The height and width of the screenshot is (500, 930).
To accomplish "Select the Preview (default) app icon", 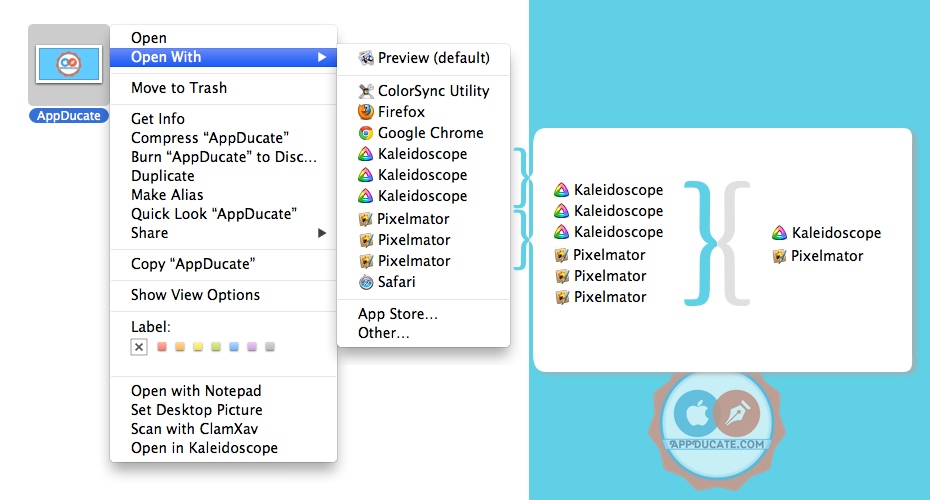I will point(366,58).
